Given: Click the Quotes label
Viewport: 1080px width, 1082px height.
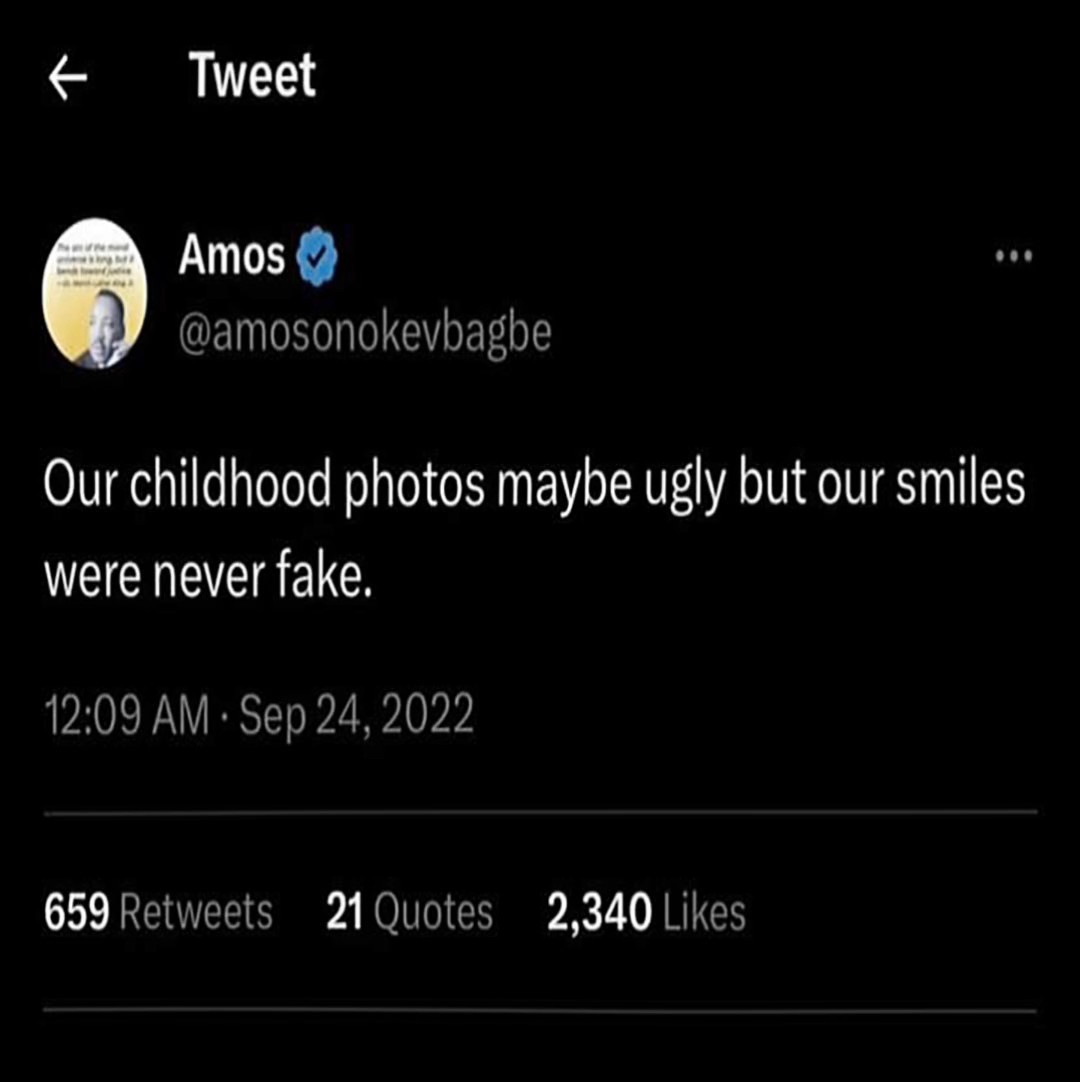Looking at the screenshot, I should 433,912.
